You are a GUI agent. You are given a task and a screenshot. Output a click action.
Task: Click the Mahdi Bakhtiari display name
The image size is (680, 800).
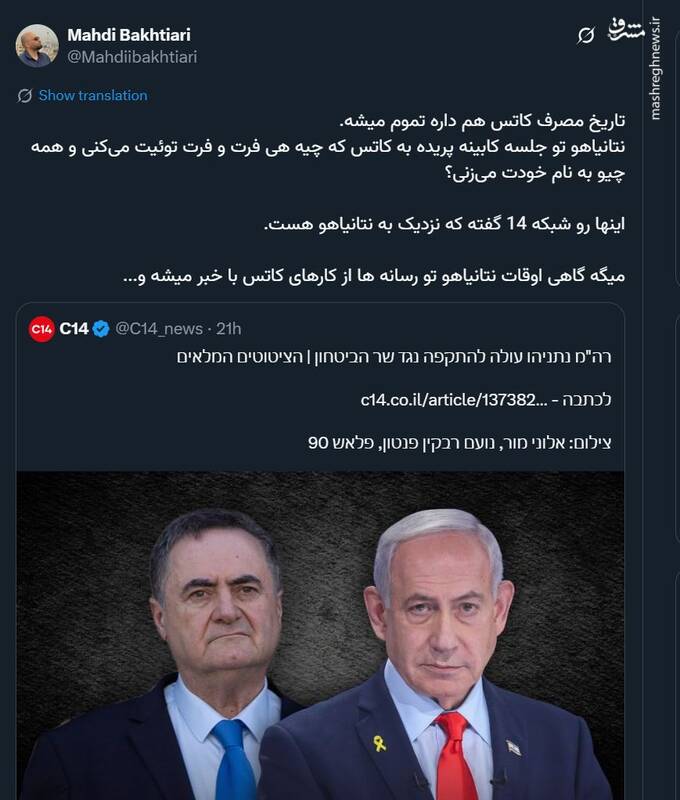[129, 35]
